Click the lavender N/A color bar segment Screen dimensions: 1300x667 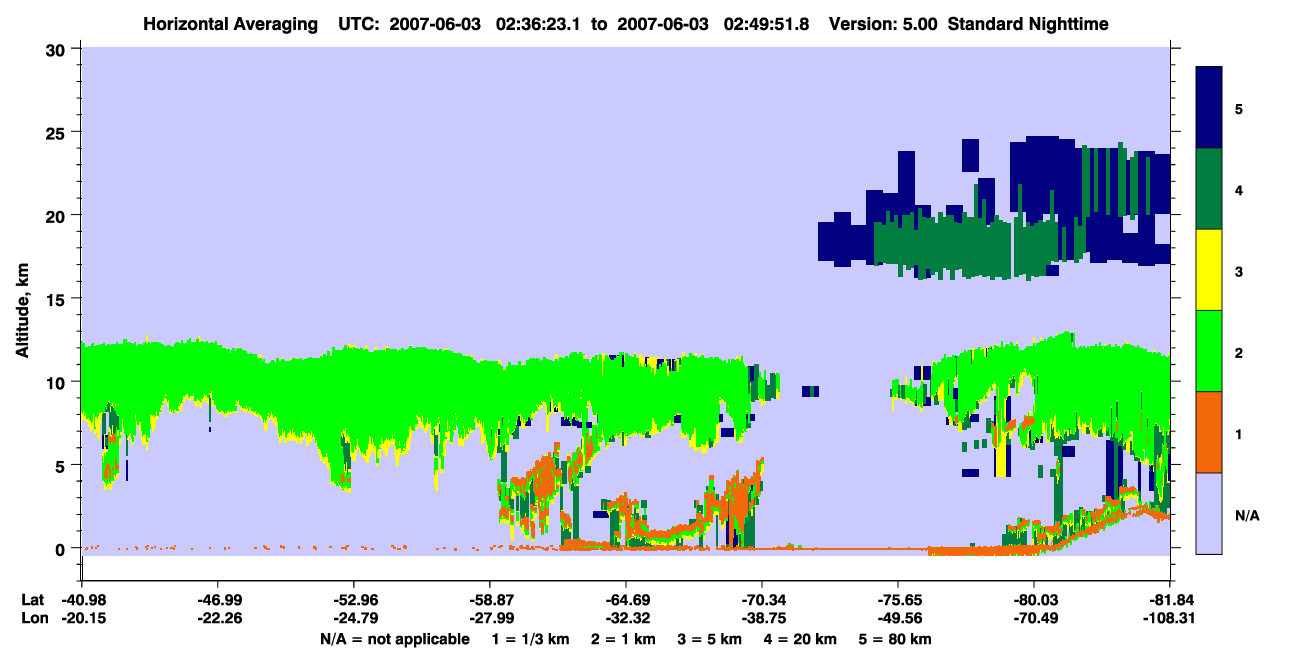(x=1209, y=512)
